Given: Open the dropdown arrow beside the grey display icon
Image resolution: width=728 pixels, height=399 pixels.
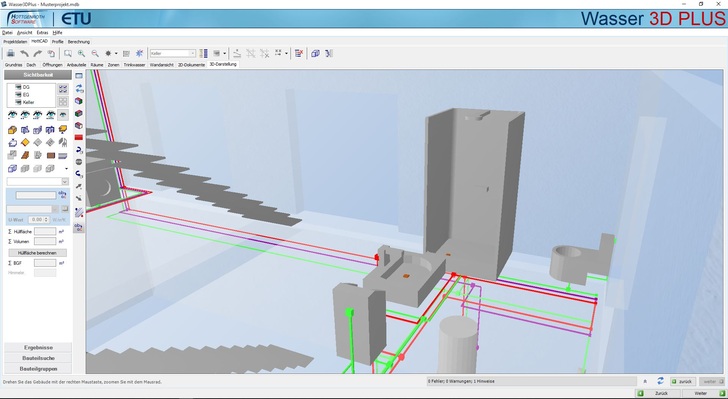Looking at the screenshot, I should pos(225,53).
